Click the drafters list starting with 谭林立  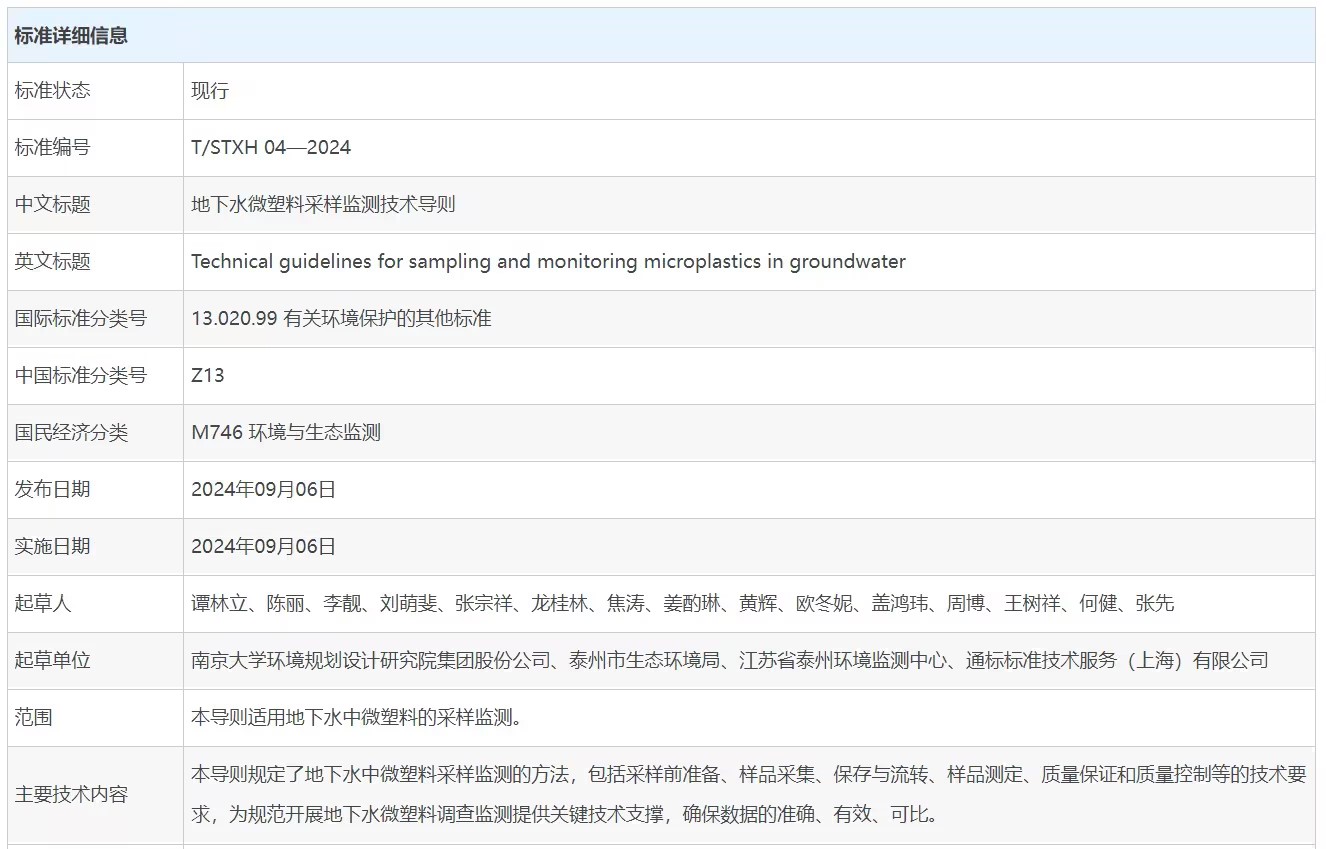click(683, 604)
